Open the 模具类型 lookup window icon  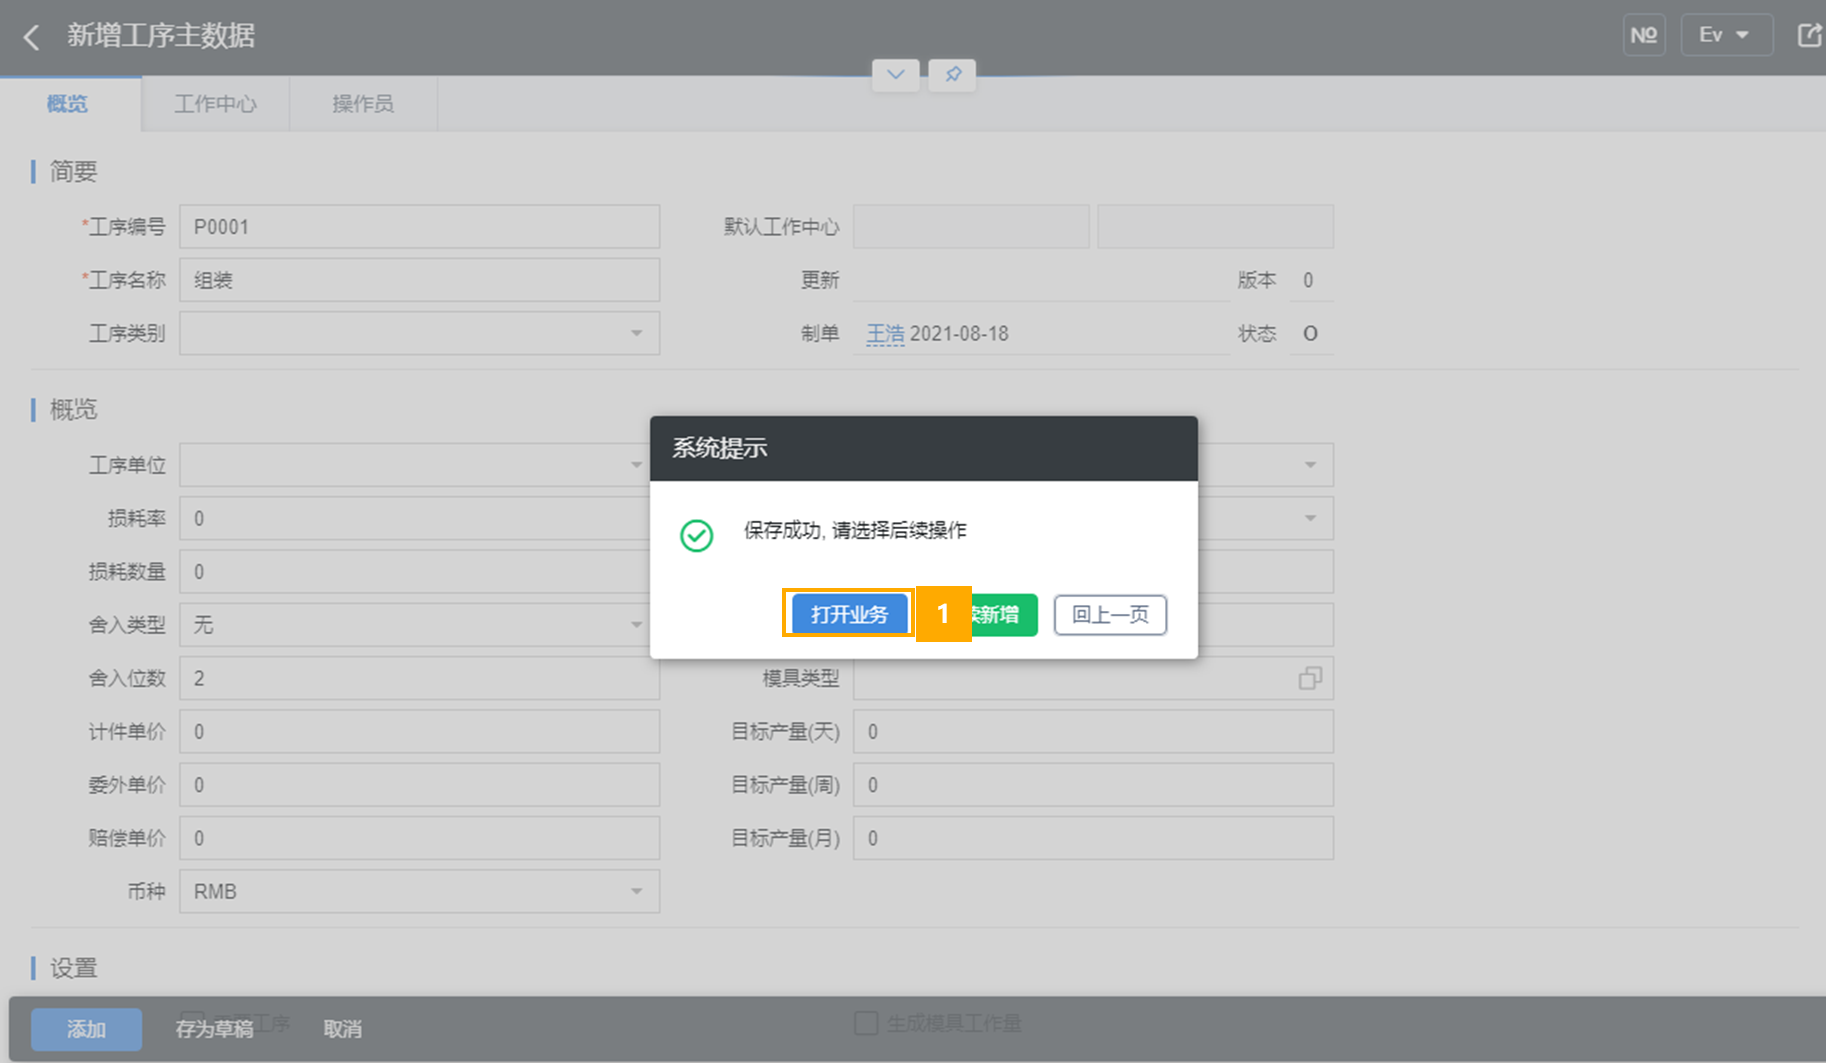tap(1310, 678)
